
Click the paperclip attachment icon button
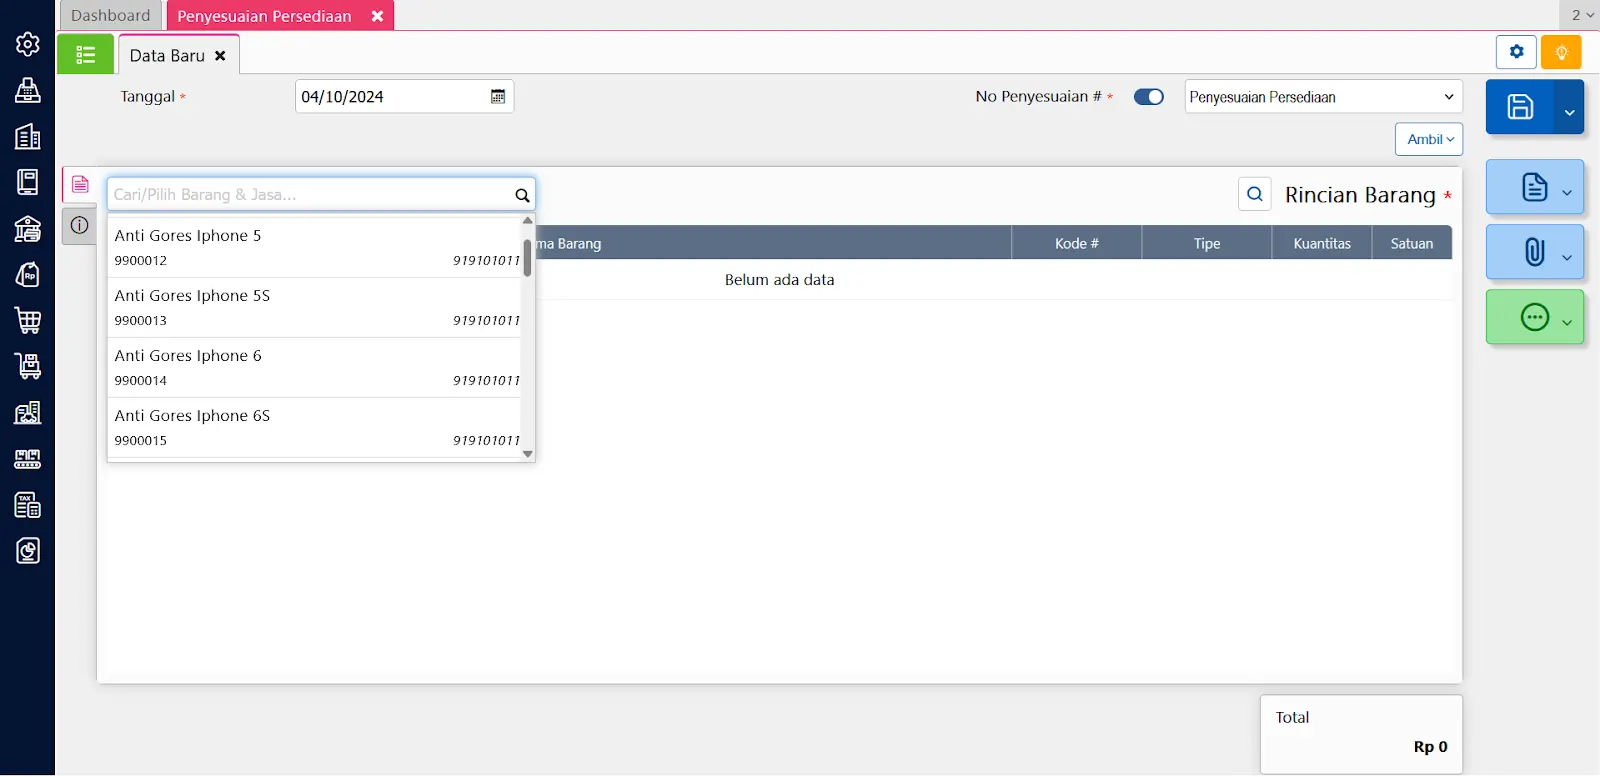click(1534, 252)
